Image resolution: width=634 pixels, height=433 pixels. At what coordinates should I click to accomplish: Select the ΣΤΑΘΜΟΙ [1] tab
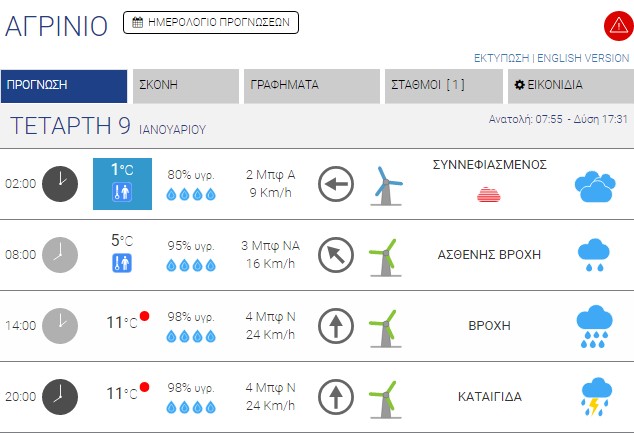point(443,85)
